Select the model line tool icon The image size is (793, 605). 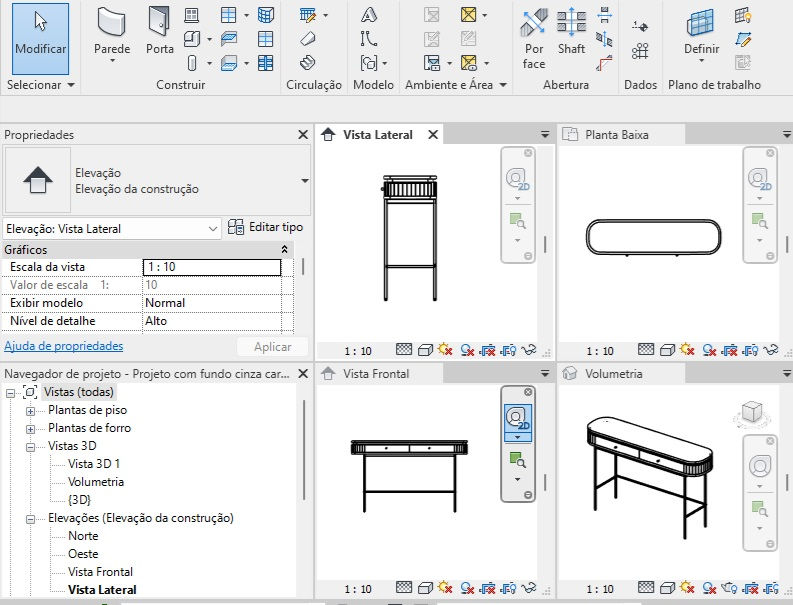pos(369,39)
